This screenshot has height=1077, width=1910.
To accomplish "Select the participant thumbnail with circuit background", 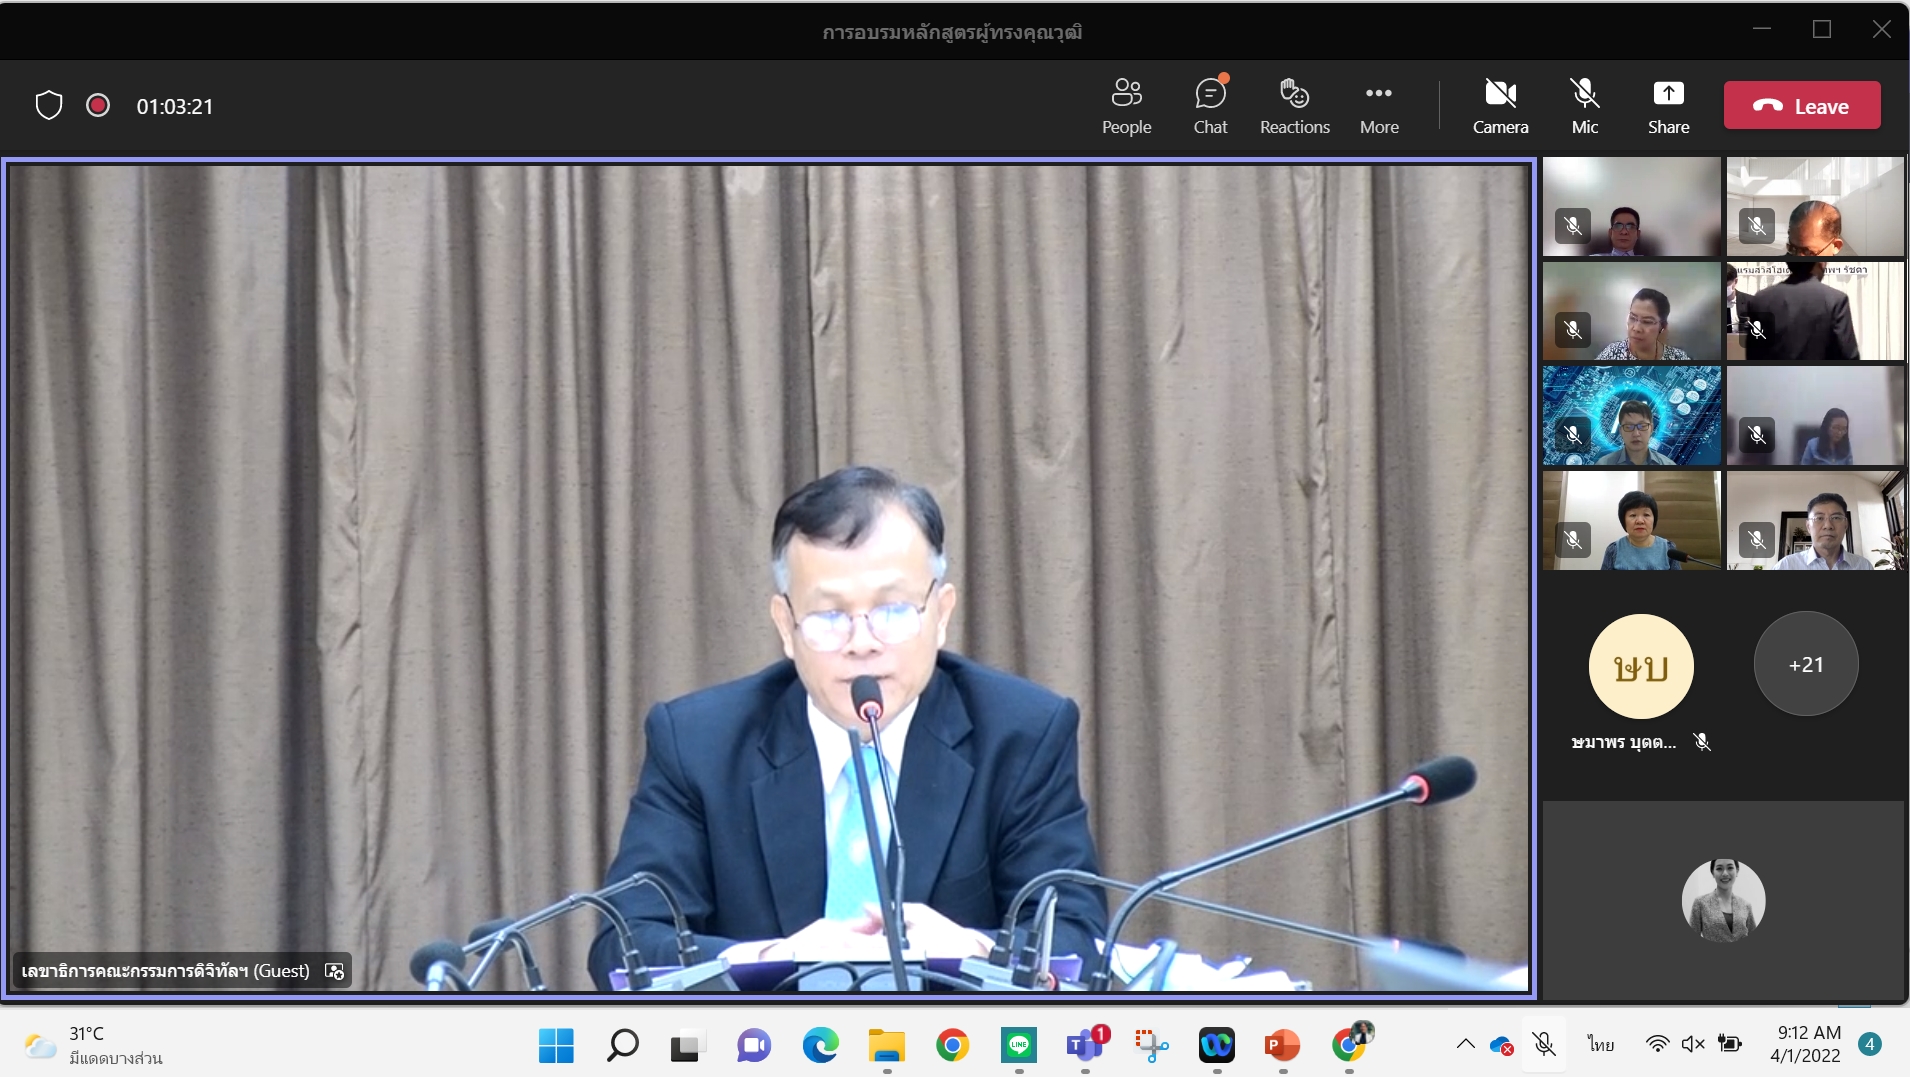I will click(1631, 415).
